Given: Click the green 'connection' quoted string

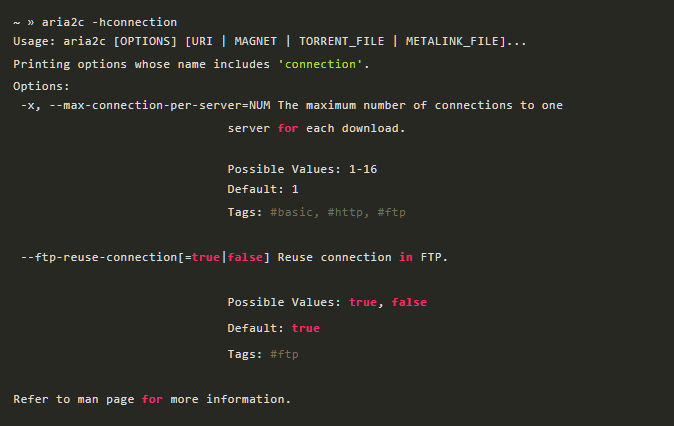Looking at the screenshot, I should coord(323,64).
